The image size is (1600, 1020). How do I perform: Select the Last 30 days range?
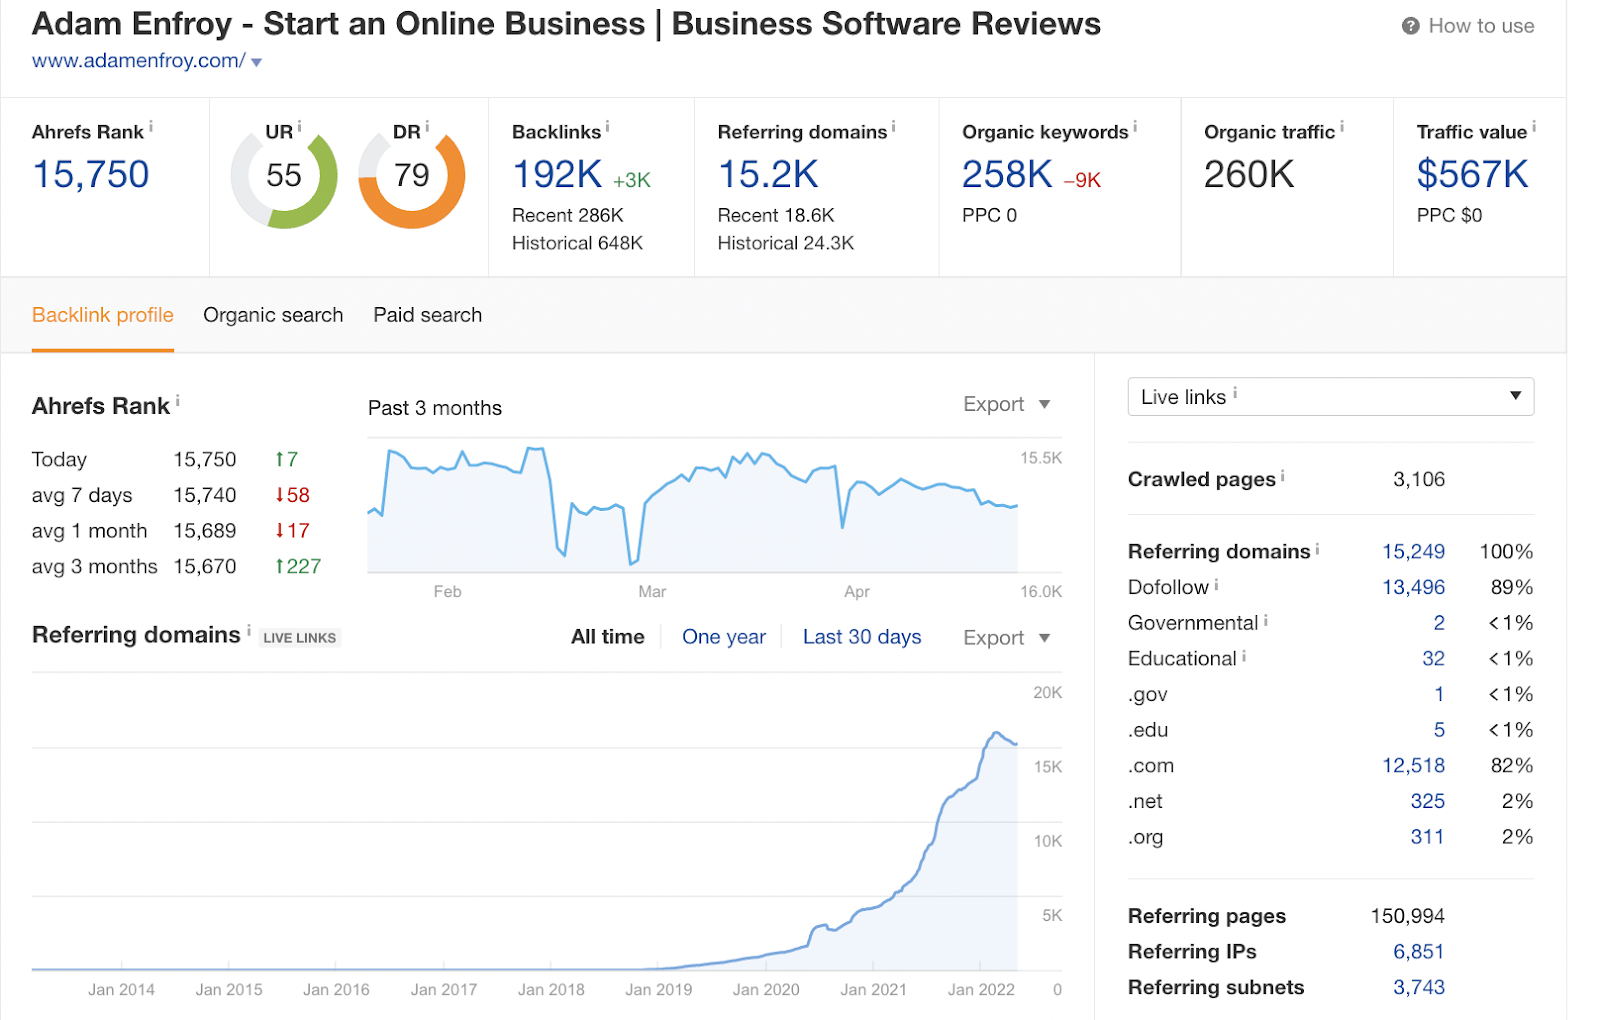(x=862, y=637)
